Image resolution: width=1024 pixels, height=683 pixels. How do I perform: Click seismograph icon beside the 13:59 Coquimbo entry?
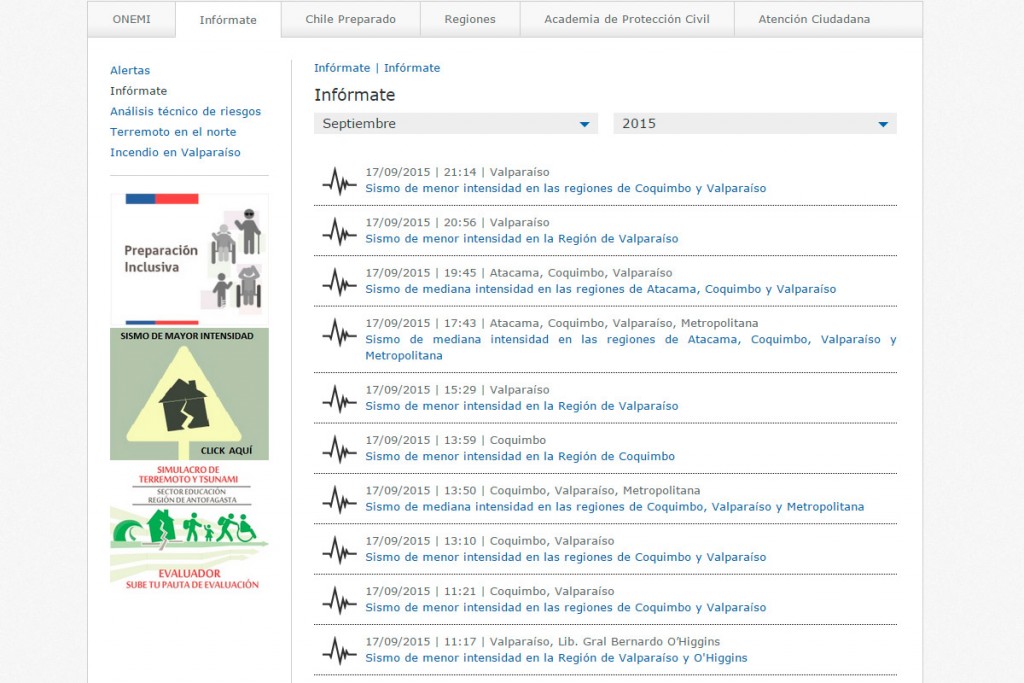(x=340, y=449)
